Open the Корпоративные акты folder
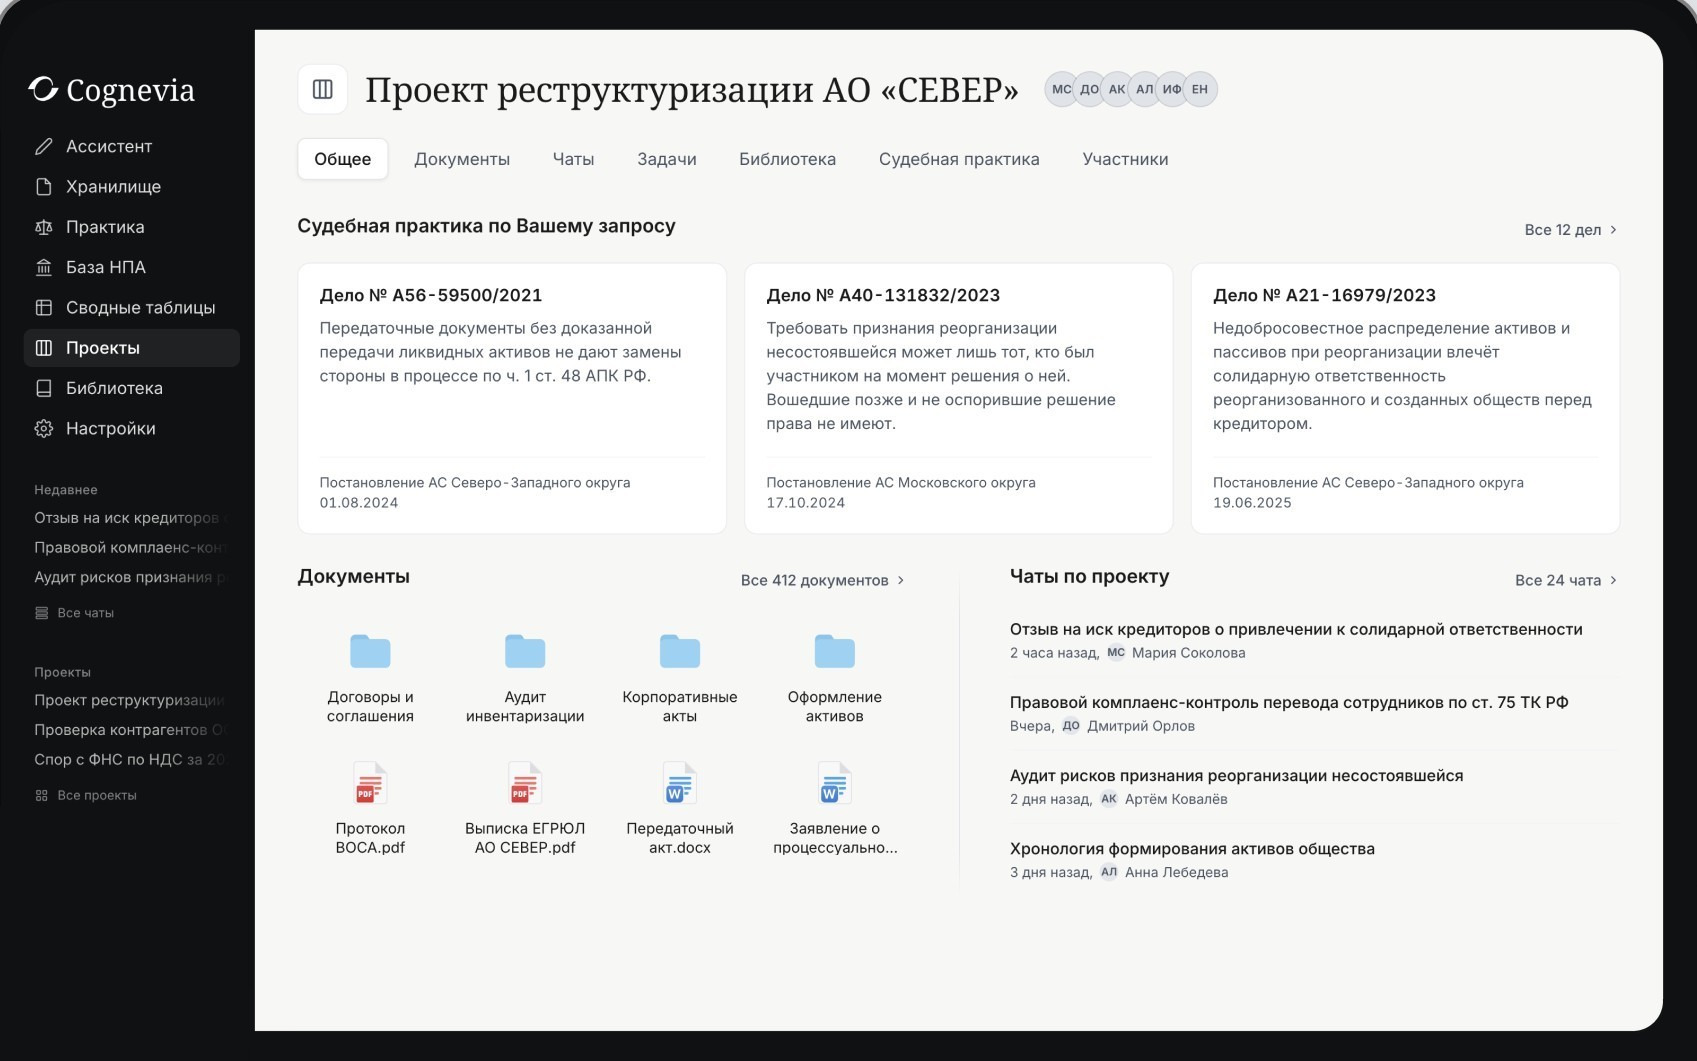The height and width of the screenshot is (1061, 1697). coord(680,678)
